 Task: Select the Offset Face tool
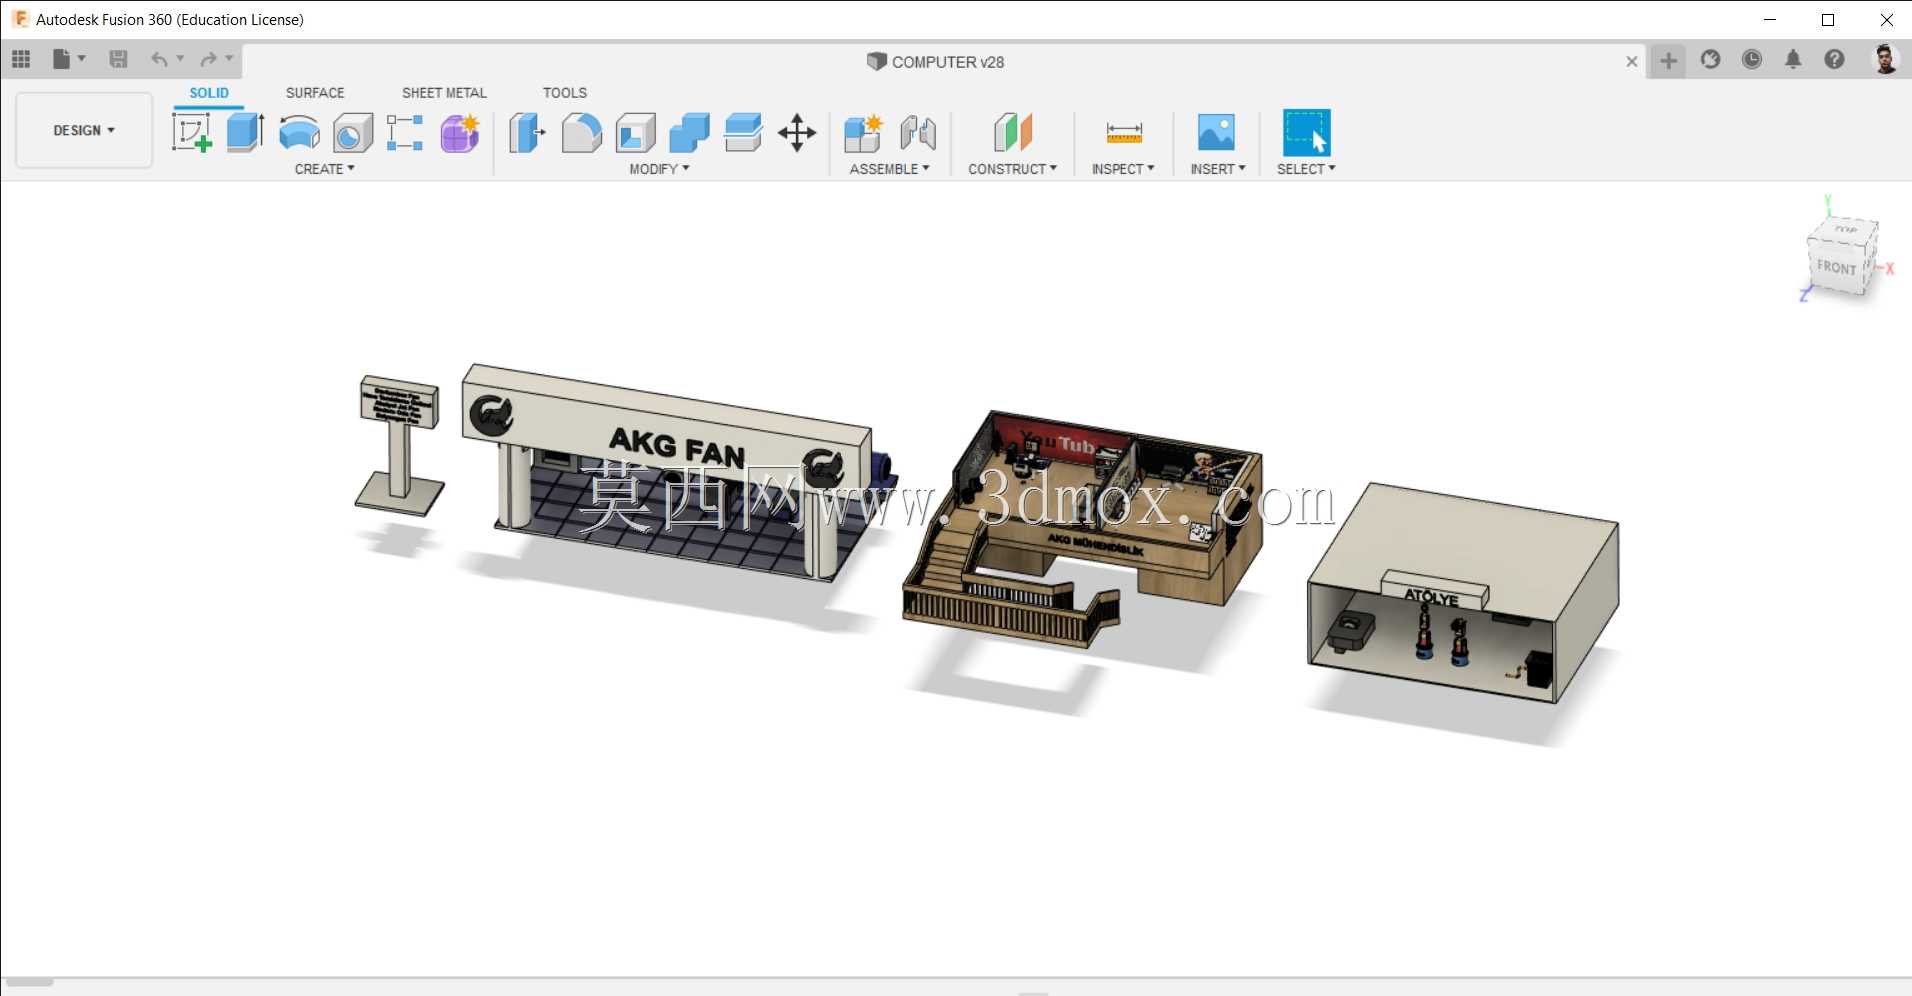point(743,133)
